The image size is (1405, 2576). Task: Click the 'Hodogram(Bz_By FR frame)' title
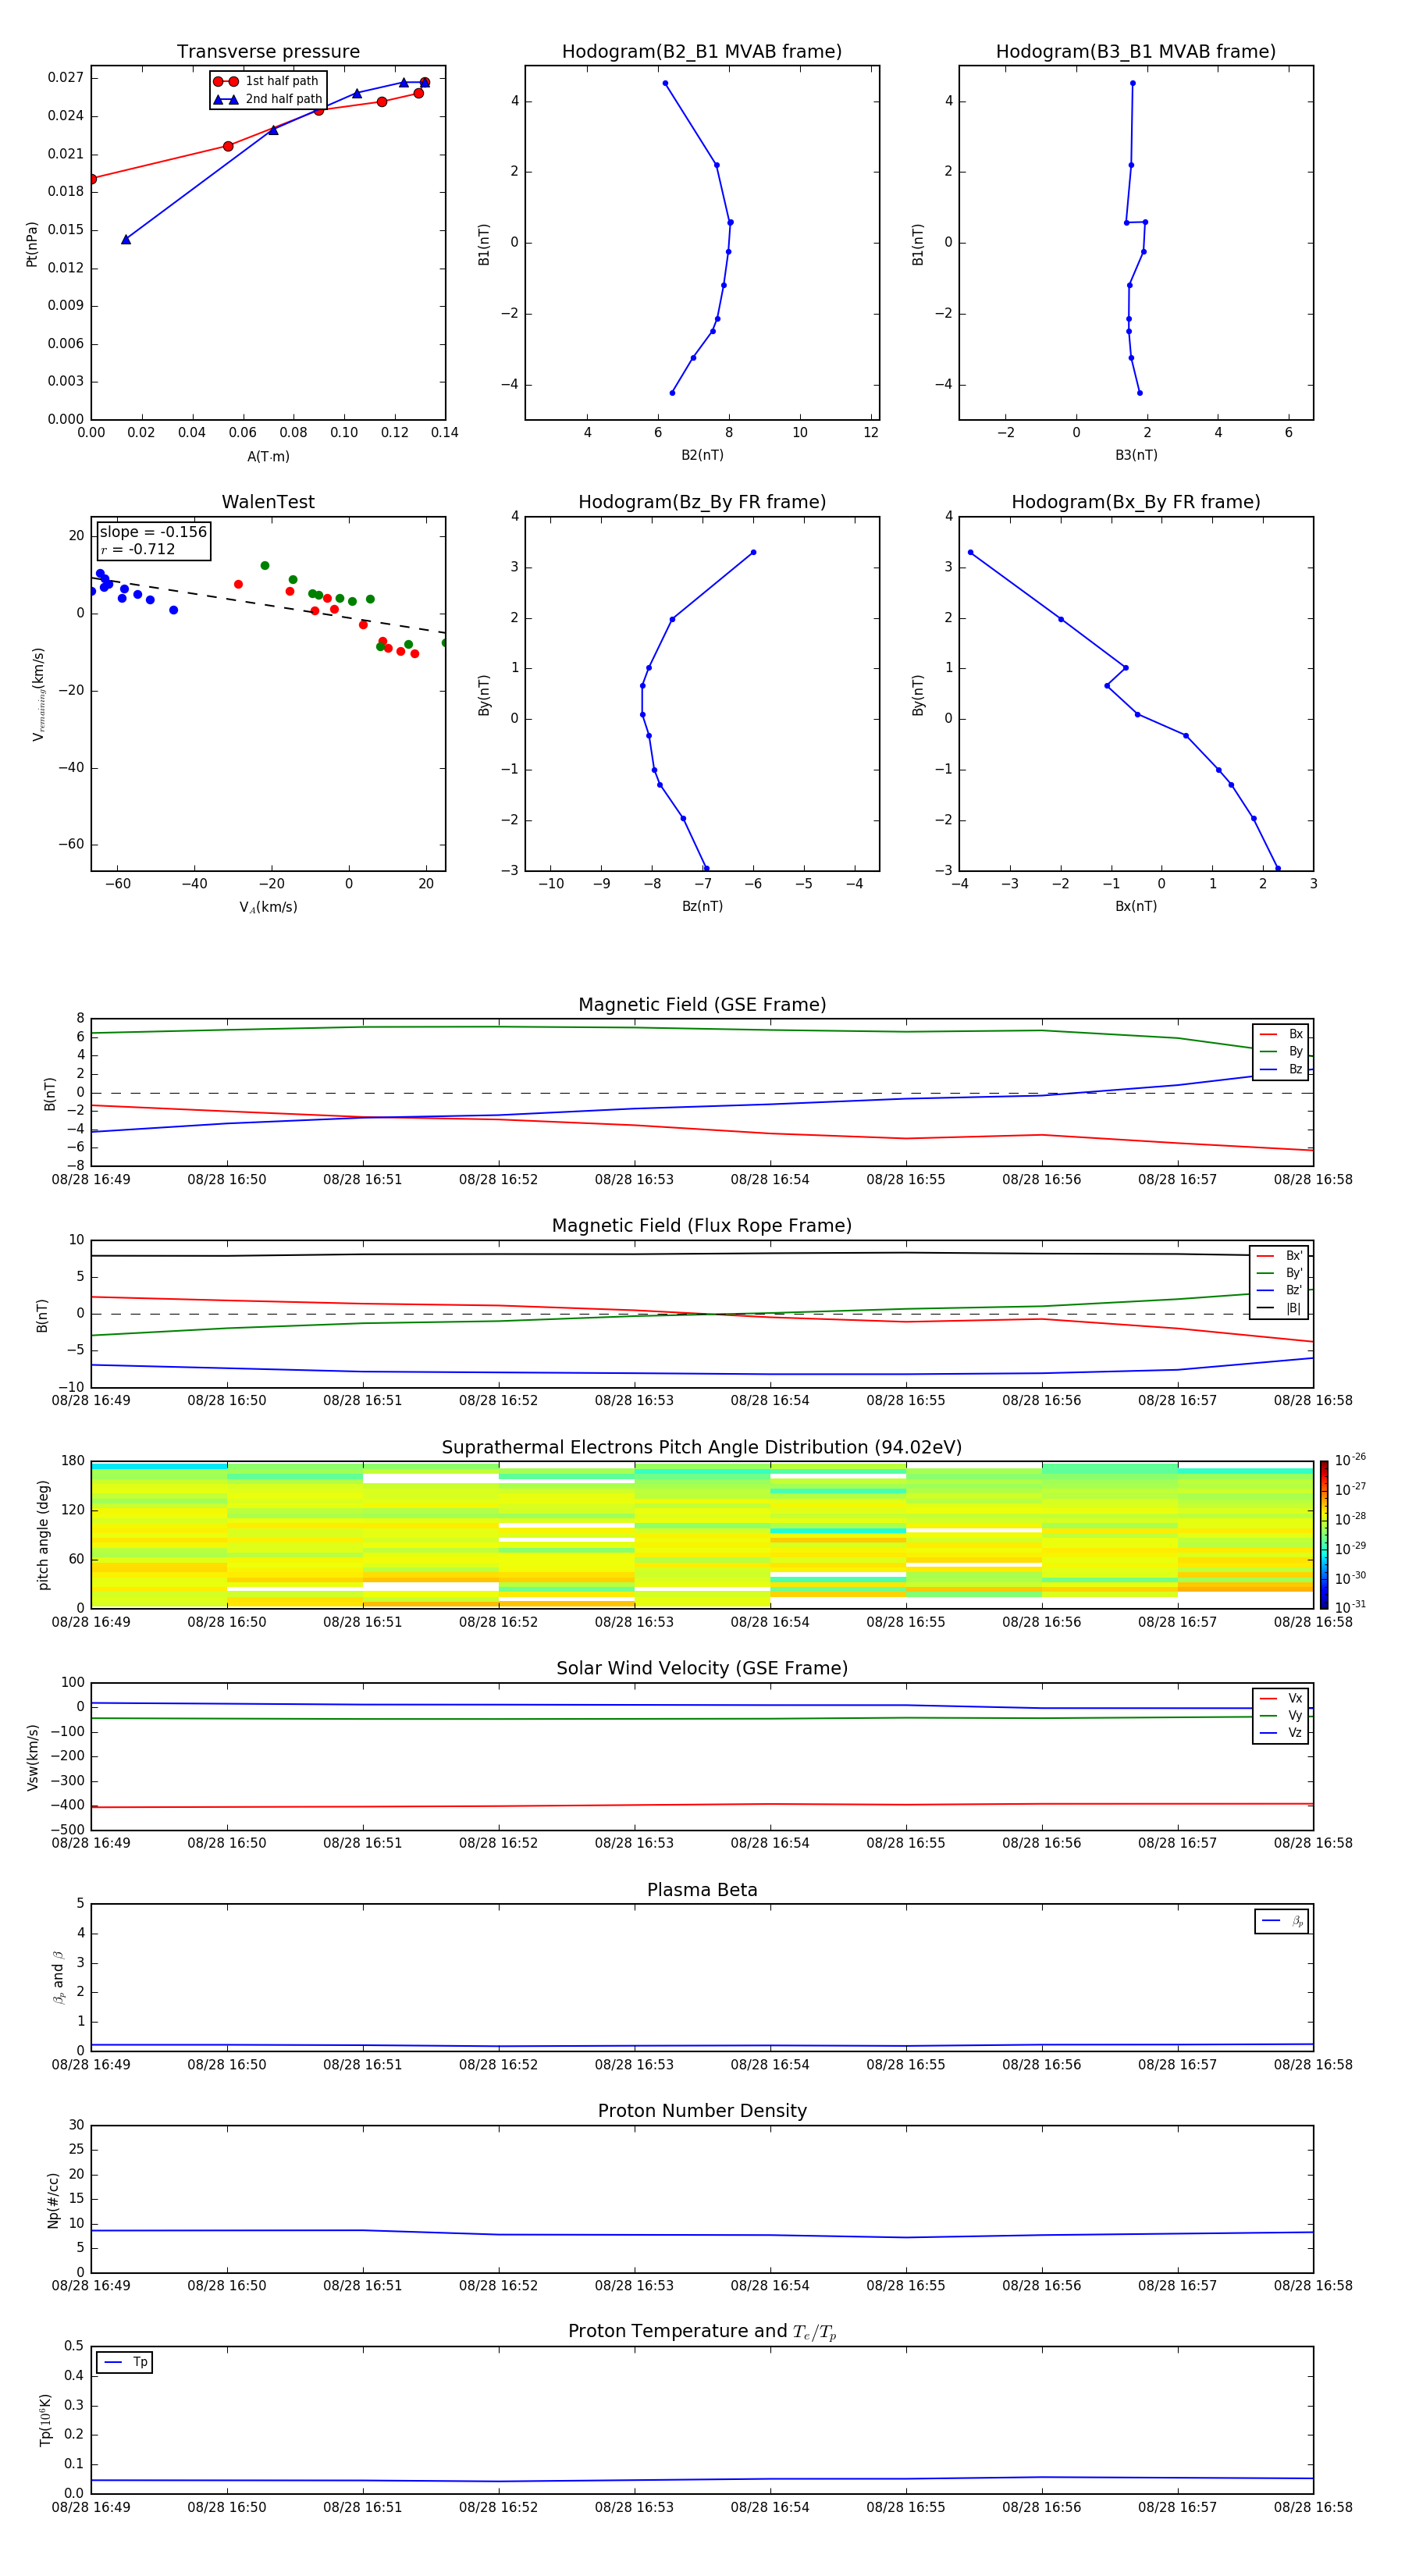click(702, 502)
